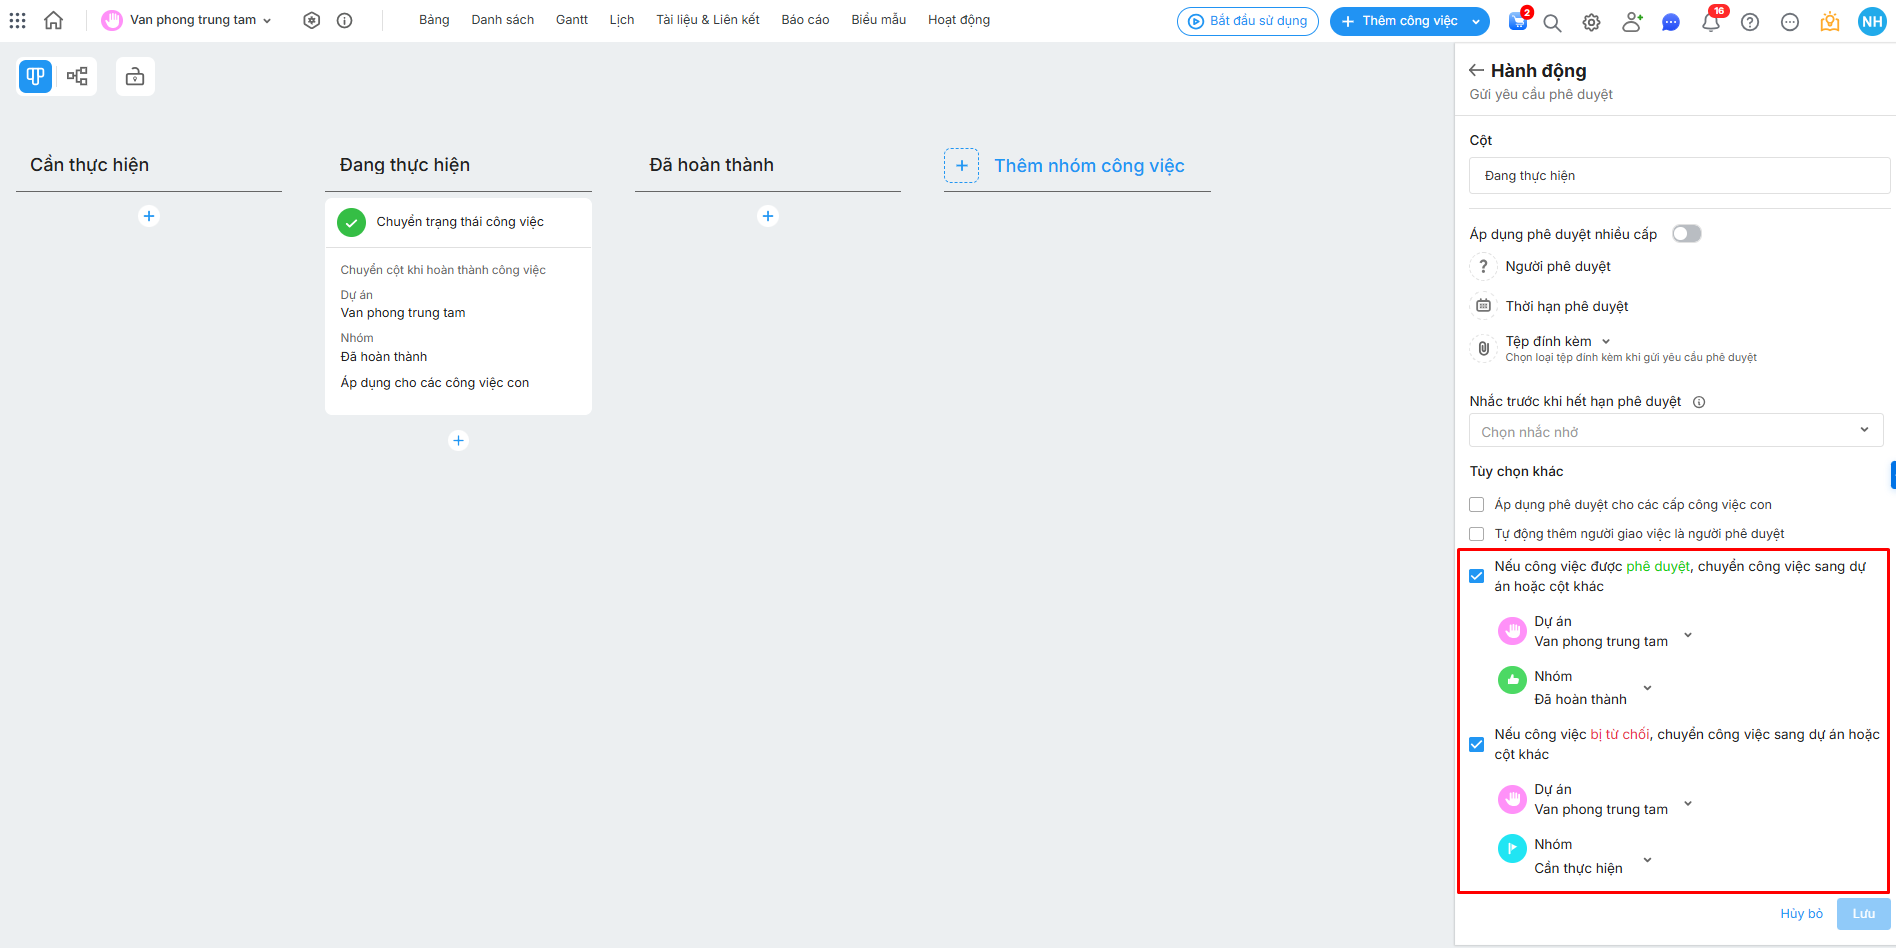The image size is (1896, 948).
Task: Click the Thời hạn phê duyệt calendar icon
Action: (1483, 306)
